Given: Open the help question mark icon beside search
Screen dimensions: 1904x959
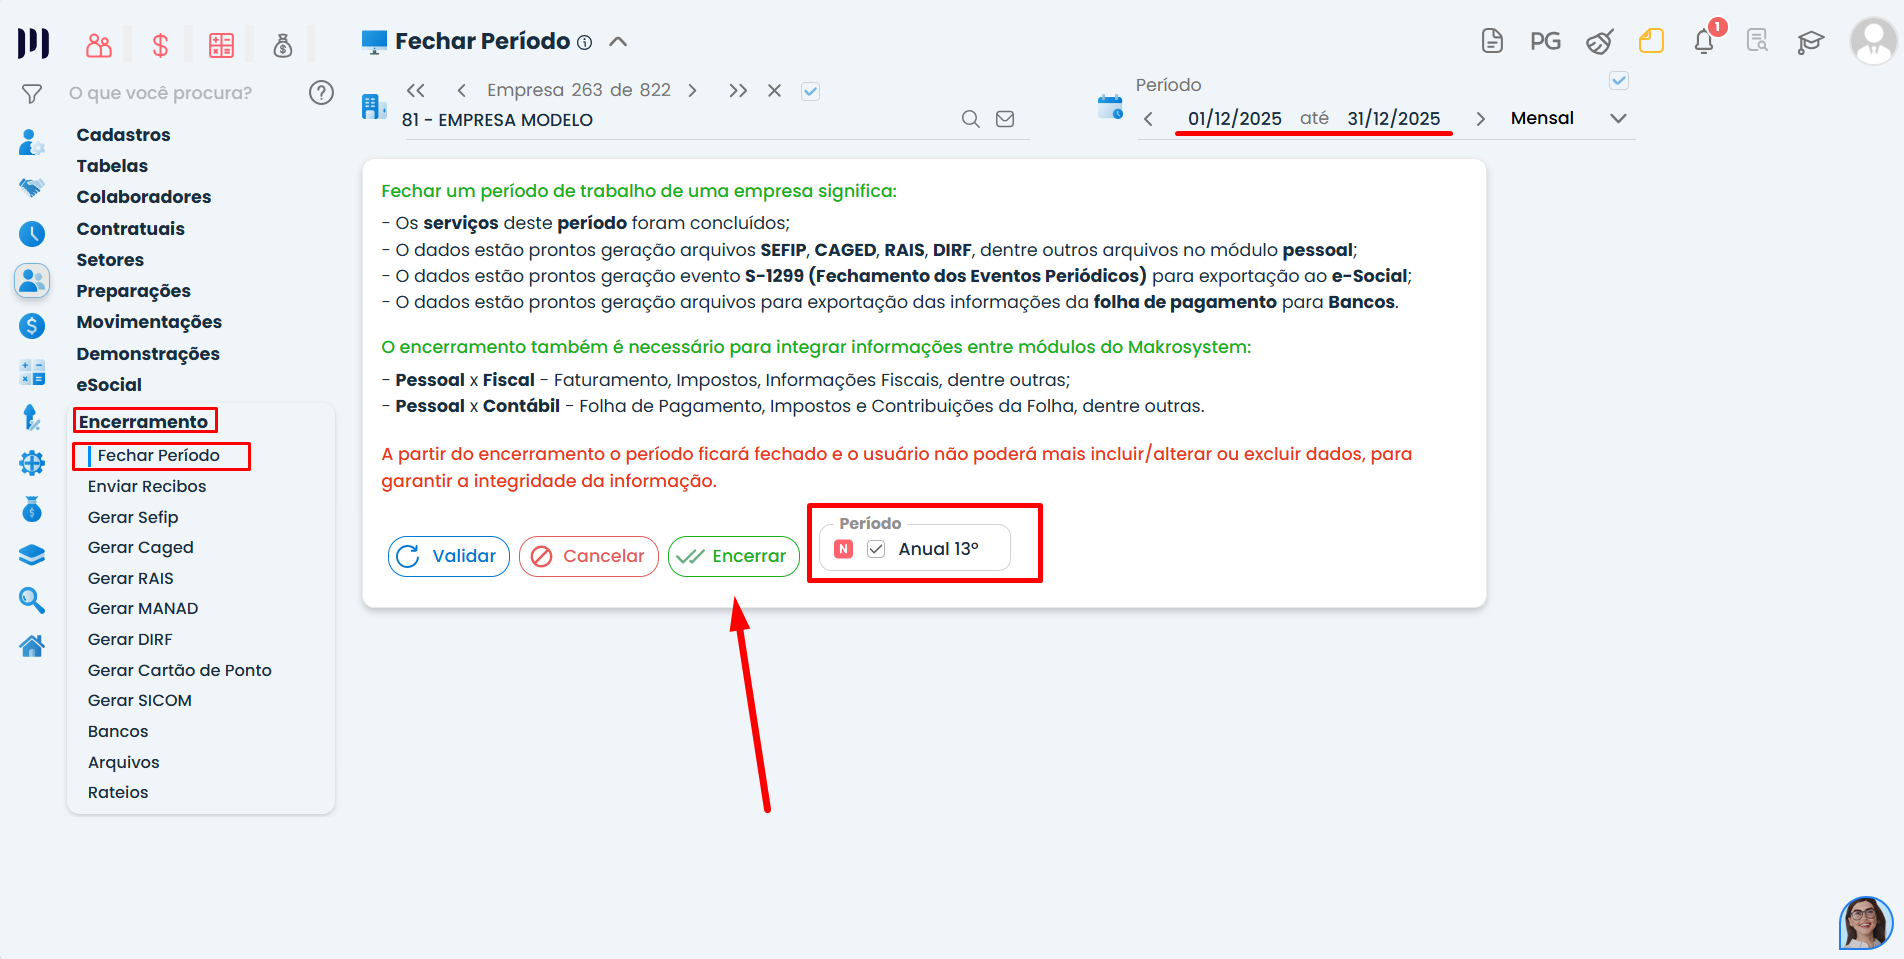Looking at the screenshot, I should [x=321, y=93].
